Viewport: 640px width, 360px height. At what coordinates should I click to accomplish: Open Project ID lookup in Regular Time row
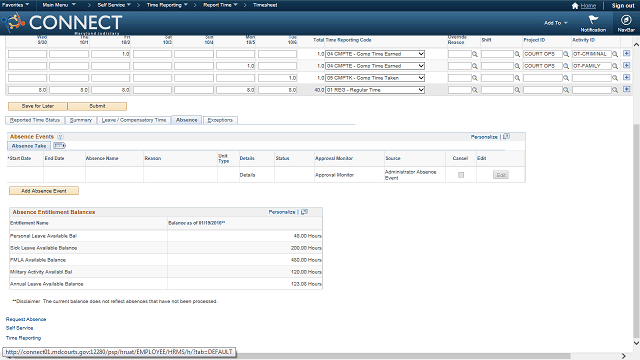pos(566,90)
